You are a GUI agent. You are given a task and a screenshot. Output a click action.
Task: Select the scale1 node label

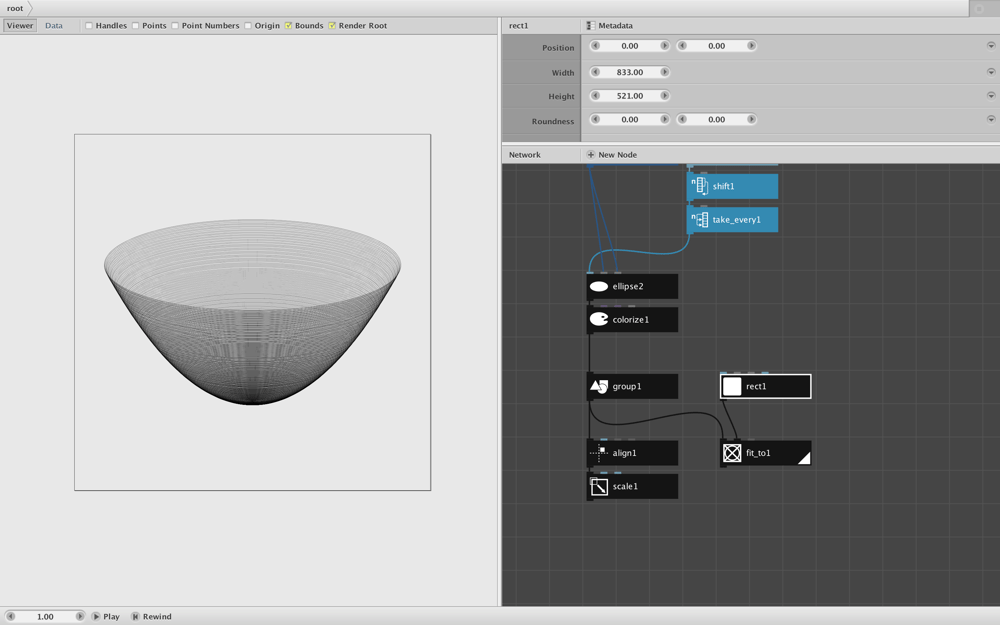(625, 487)
